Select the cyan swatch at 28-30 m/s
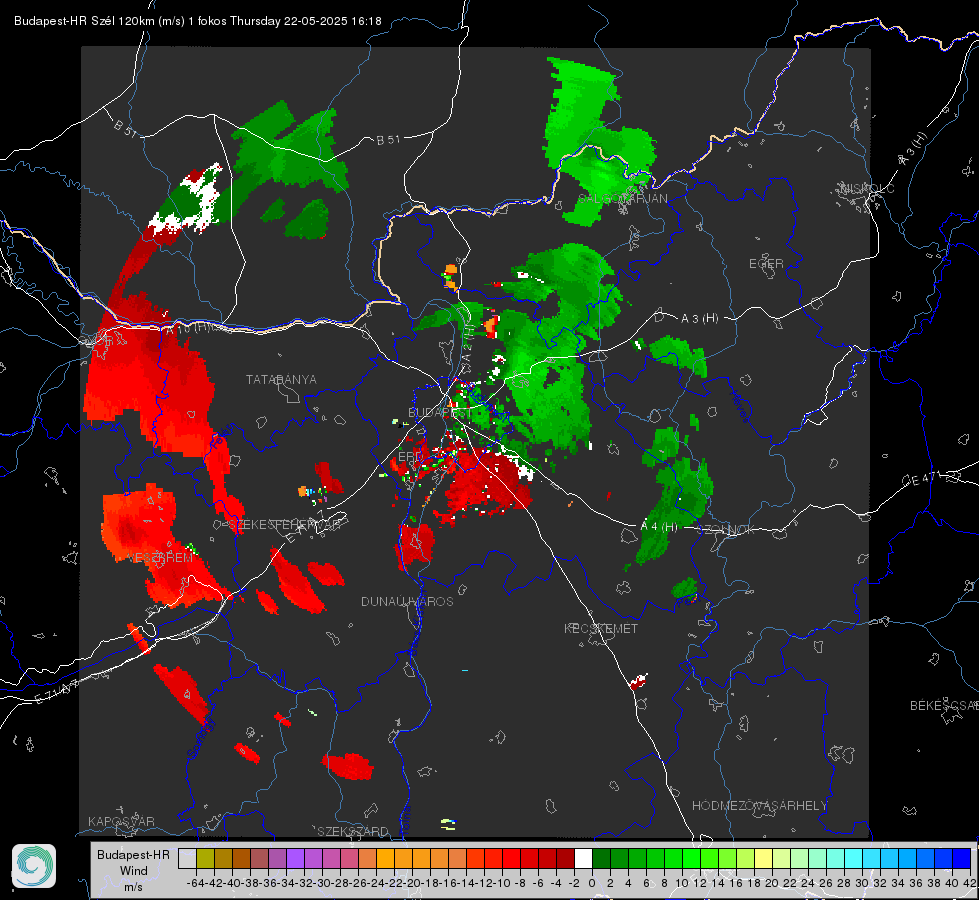The image size is (979, 900). point(854,858)
